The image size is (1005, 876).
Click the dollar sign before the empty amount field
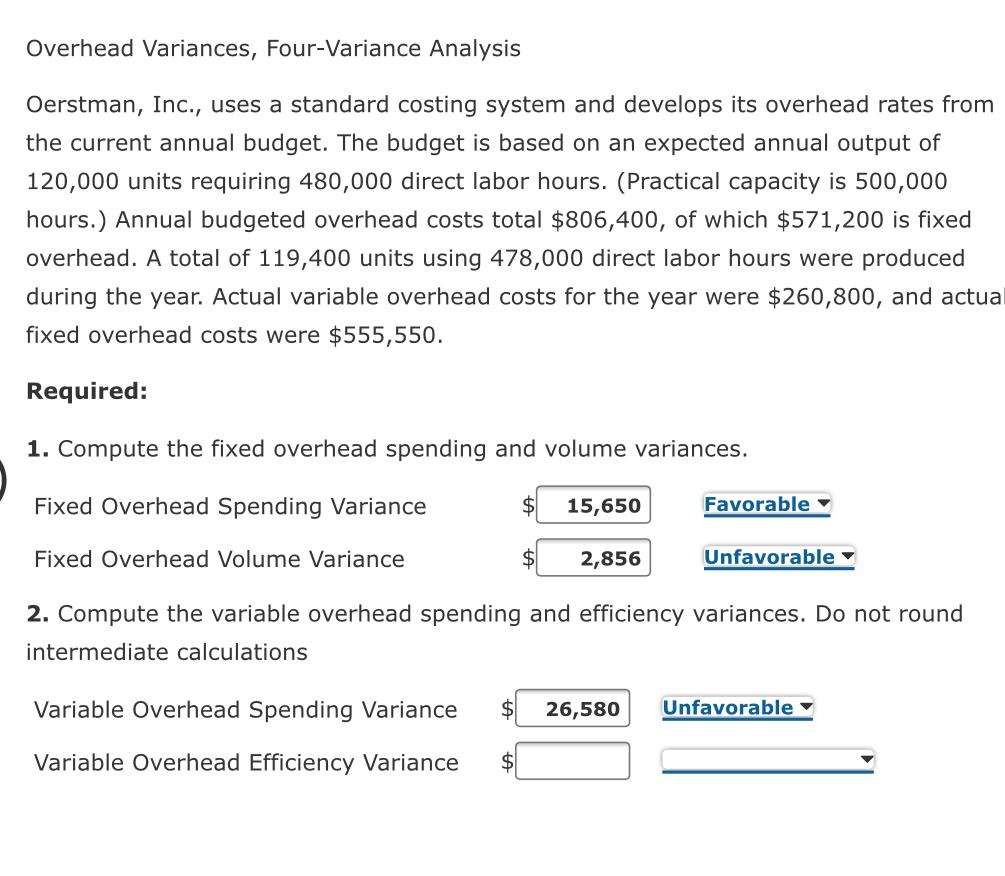[x=508, y=760]
